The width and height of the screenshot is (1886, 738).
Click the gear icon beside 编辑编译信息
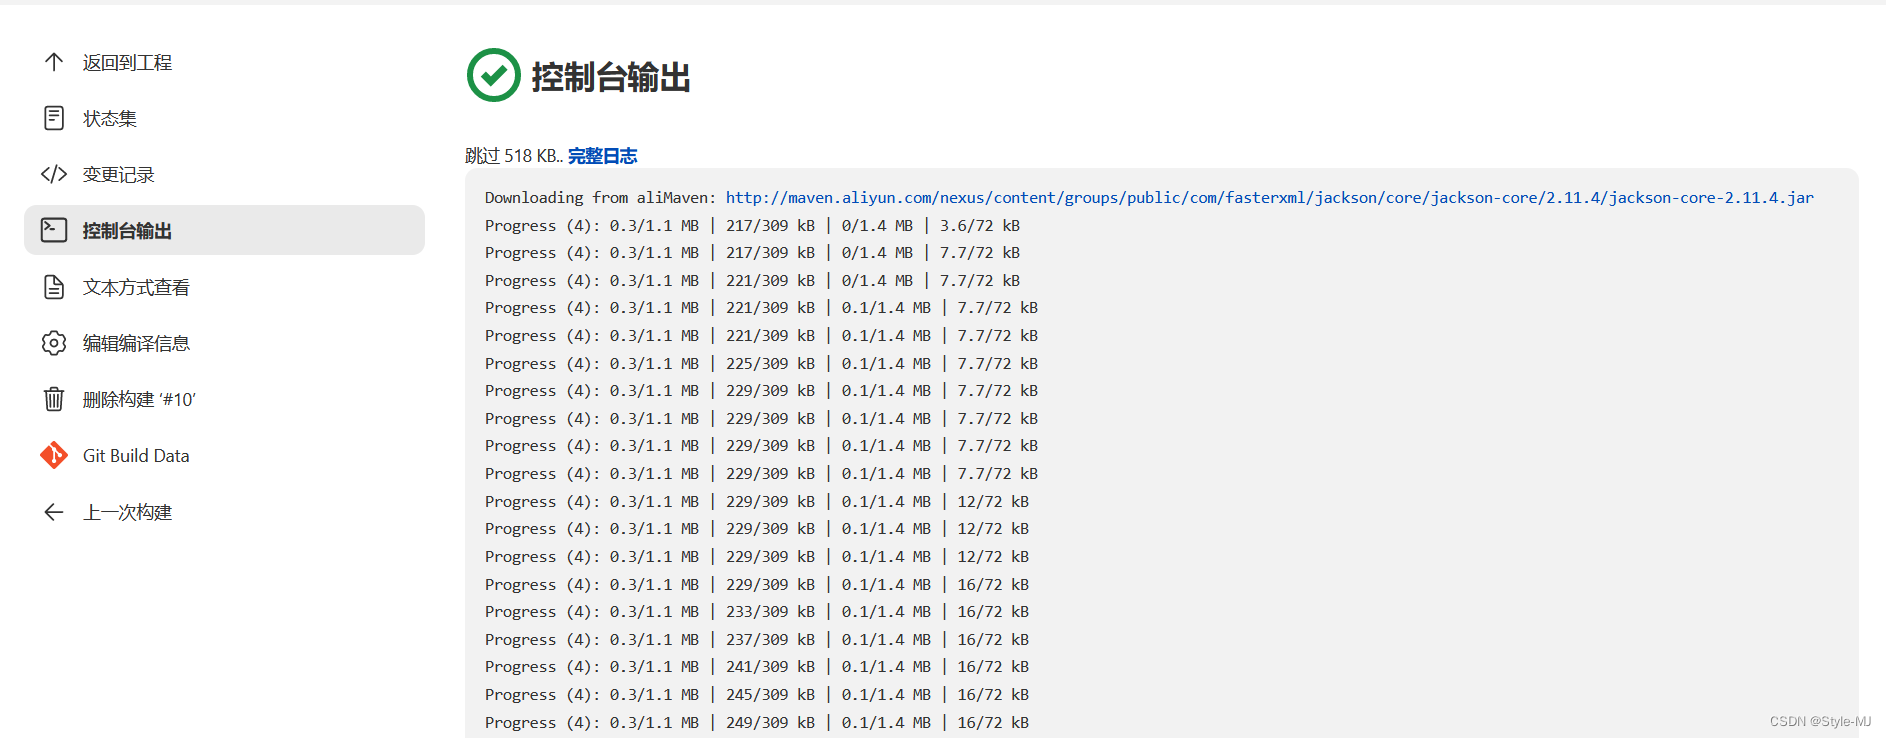click(x=54, y=343)
